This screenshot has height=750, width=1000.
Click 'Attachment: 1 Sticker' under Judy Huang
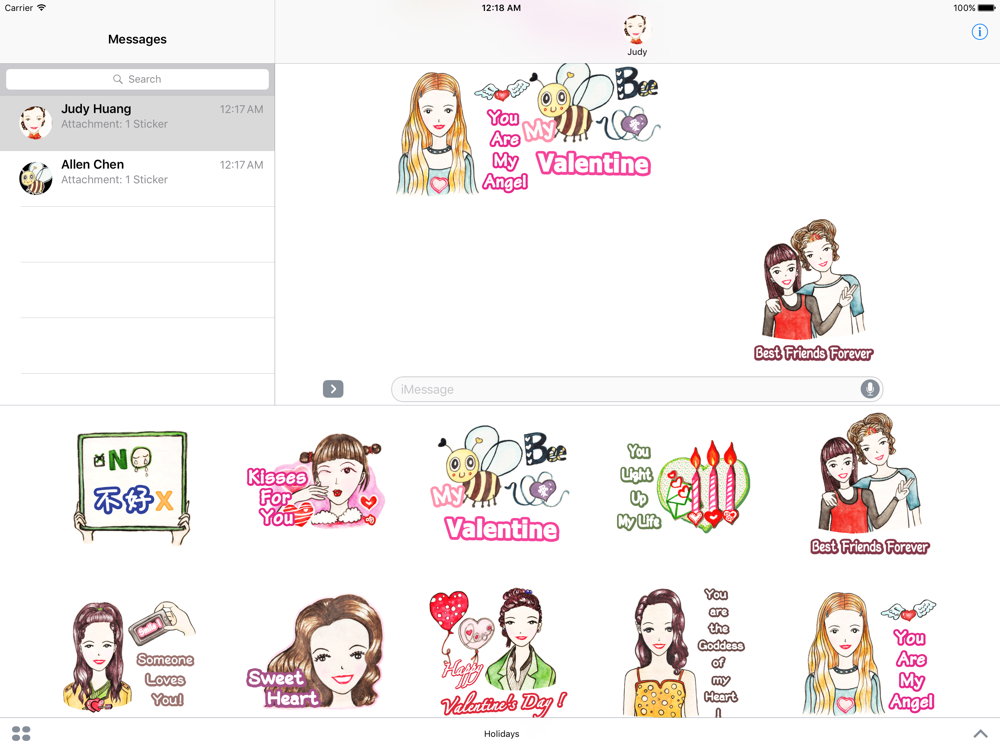point(114,124)
